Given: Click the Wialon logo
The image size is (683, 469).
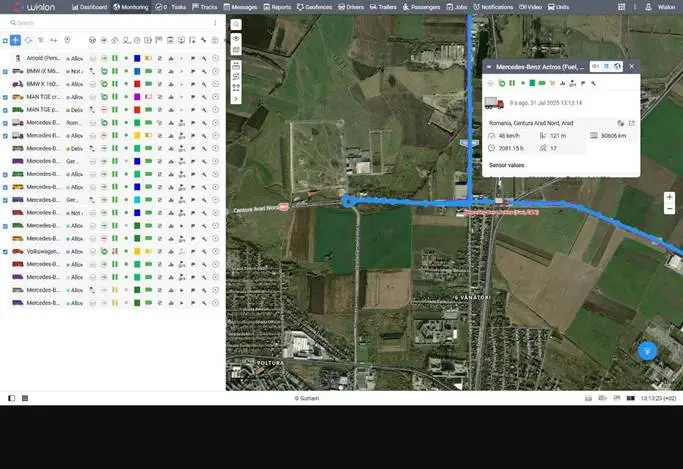Looking at the screenshot, I should pos(34,7).
